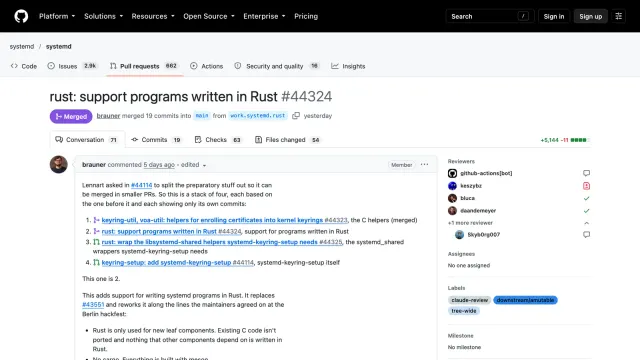Screen dimensions: 640x360
Task: Go to the Pricing page
Action: [306, 16]
